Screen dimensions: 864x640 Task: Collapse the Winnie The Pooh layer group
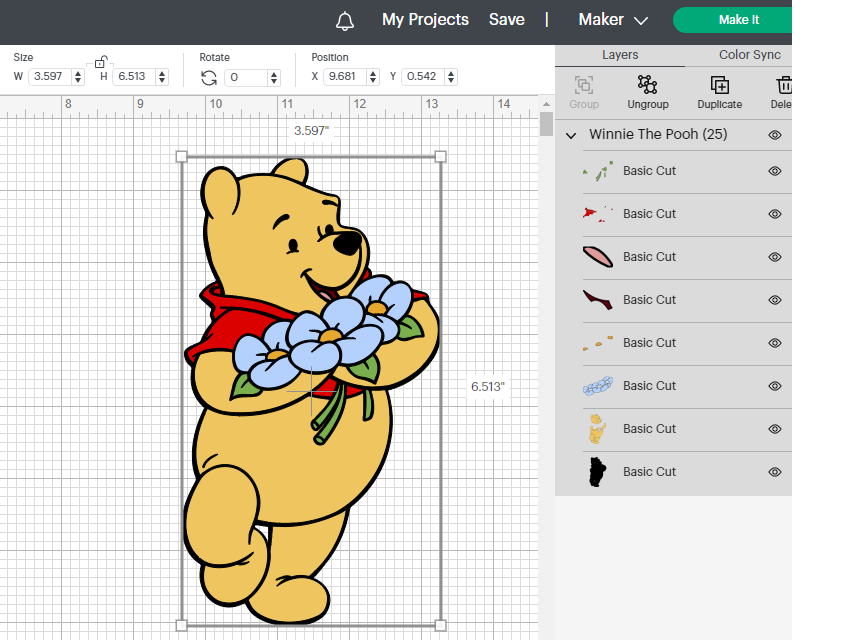(571, 135)
